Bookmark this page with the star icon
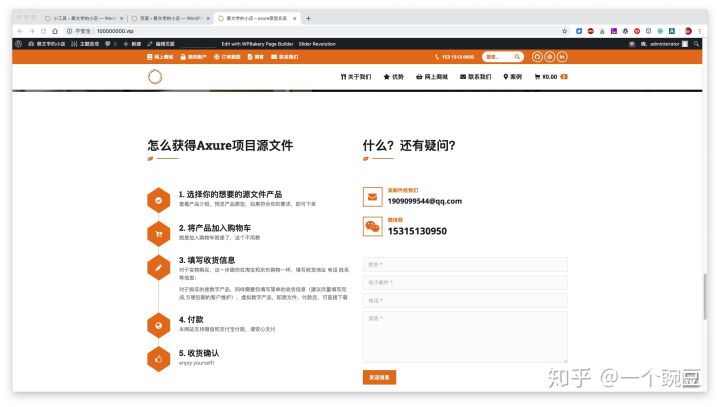Viewport: 720px width, 407px height. point(564,31)
